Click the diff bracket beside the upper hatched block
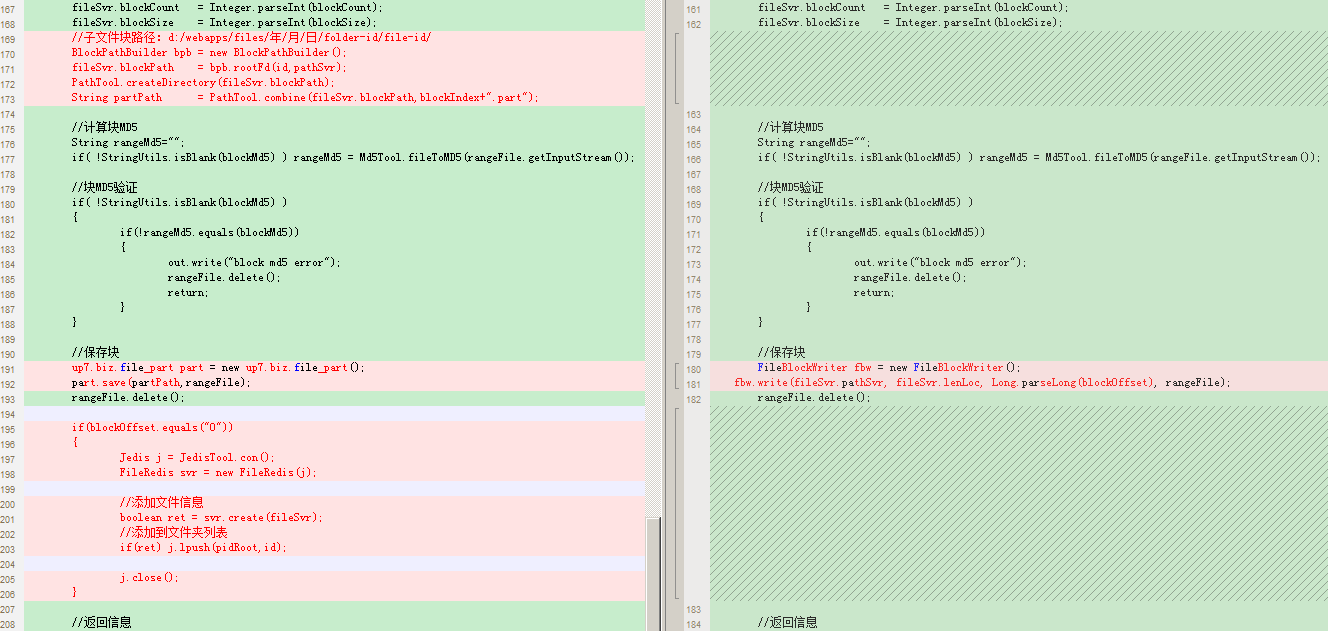The image size is (1328, 631). (x=679, y=67)
